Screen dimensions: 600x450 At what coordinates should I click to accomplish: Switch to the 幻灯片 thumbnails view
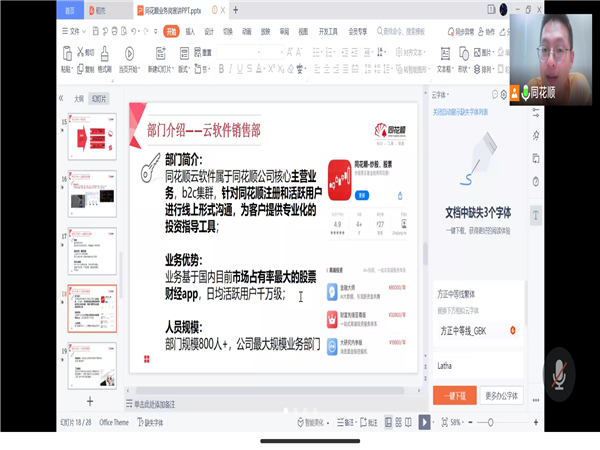(x=98, y=99)
